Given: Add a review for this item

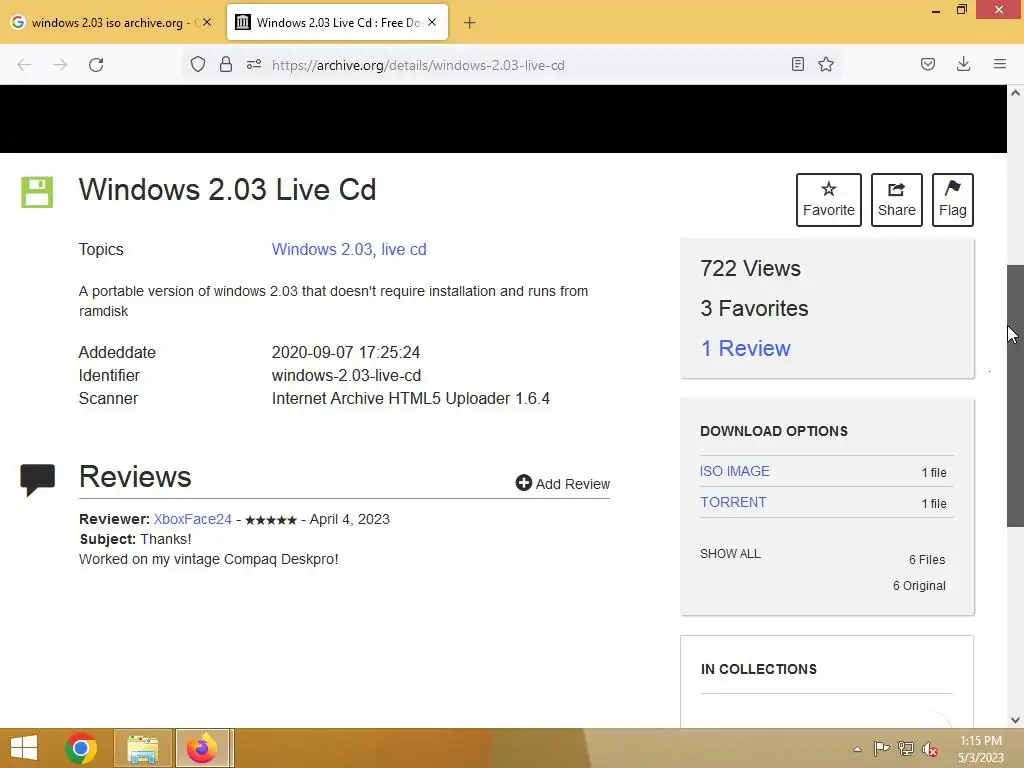Looking at the screenshot, I should (562, 483).
